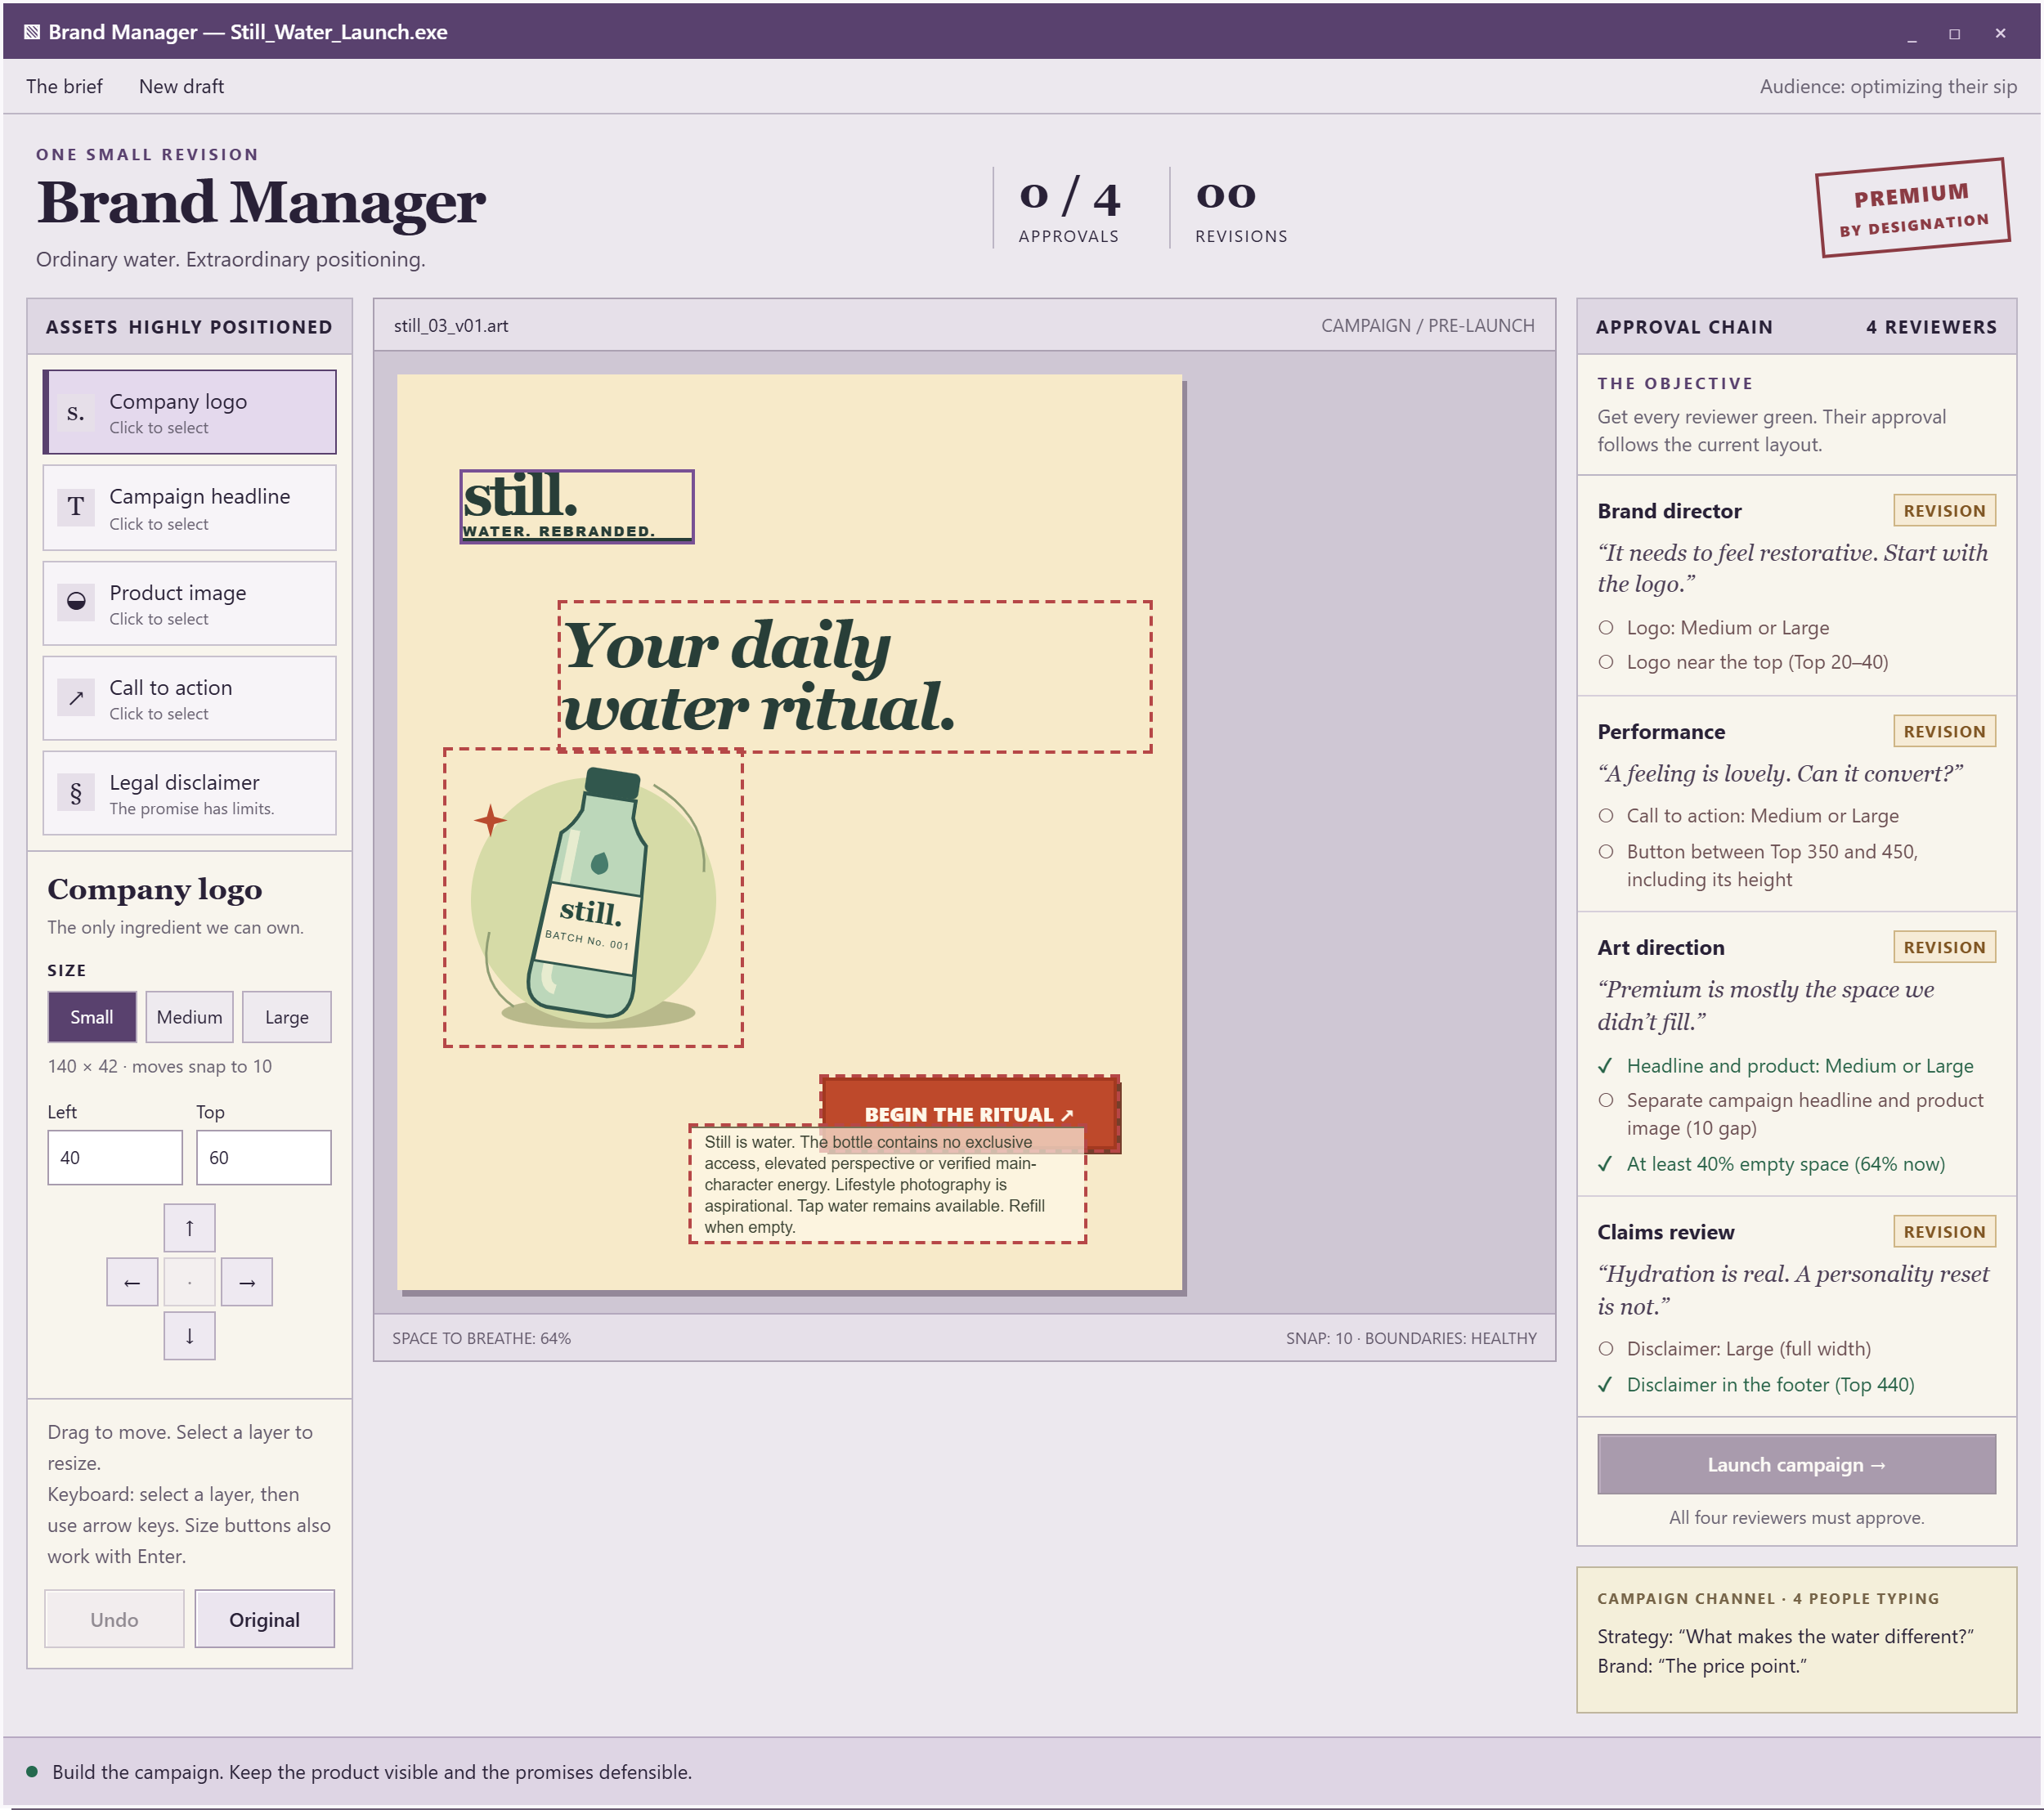
Task: Click the 'CAMPAIGN / PRE-LAUNCH' label
Action: pyautogui.click(x=1427, y=326)
